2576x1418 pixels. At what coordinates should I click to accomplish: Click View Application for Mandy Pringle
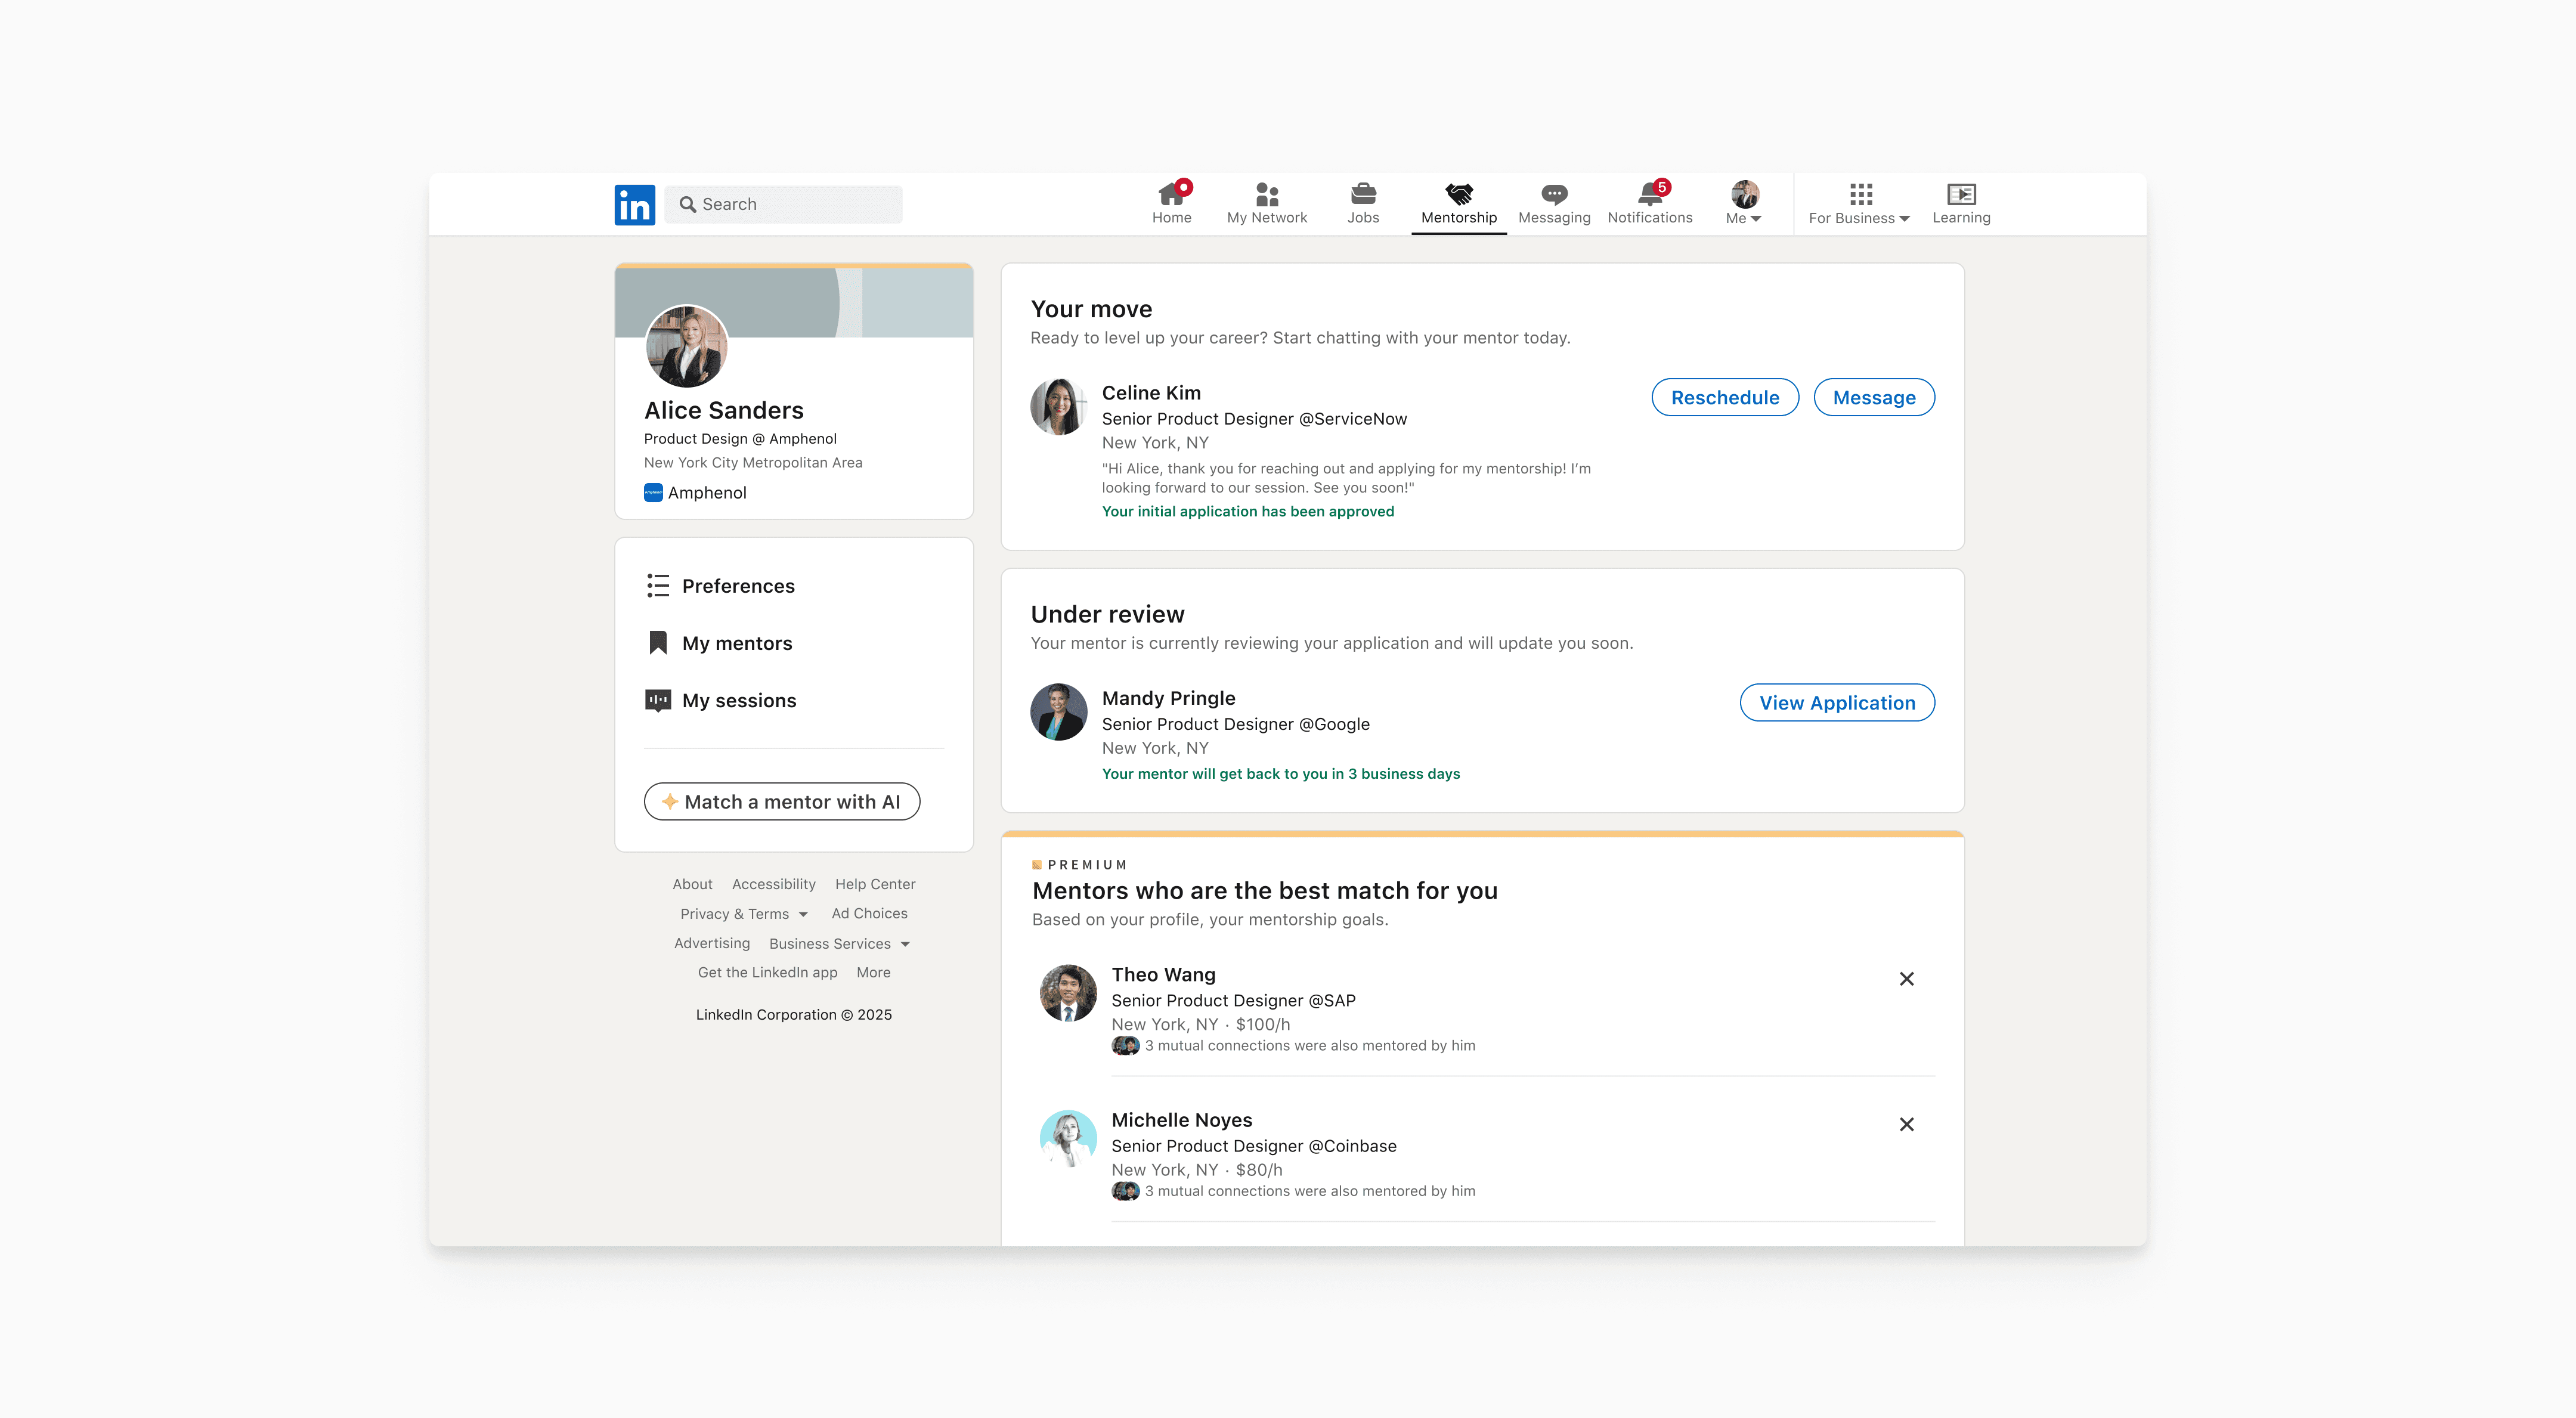1836,702
